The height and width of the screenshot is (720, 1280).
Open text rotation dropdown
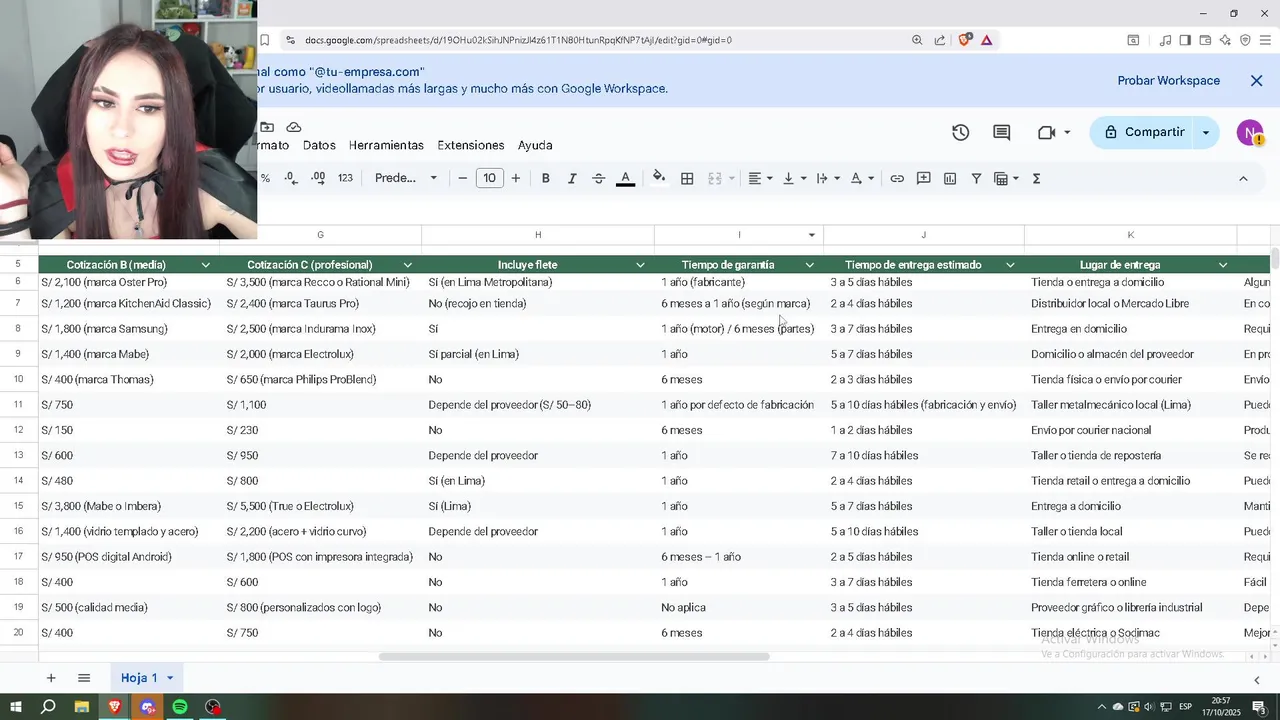tap(862, 178)
